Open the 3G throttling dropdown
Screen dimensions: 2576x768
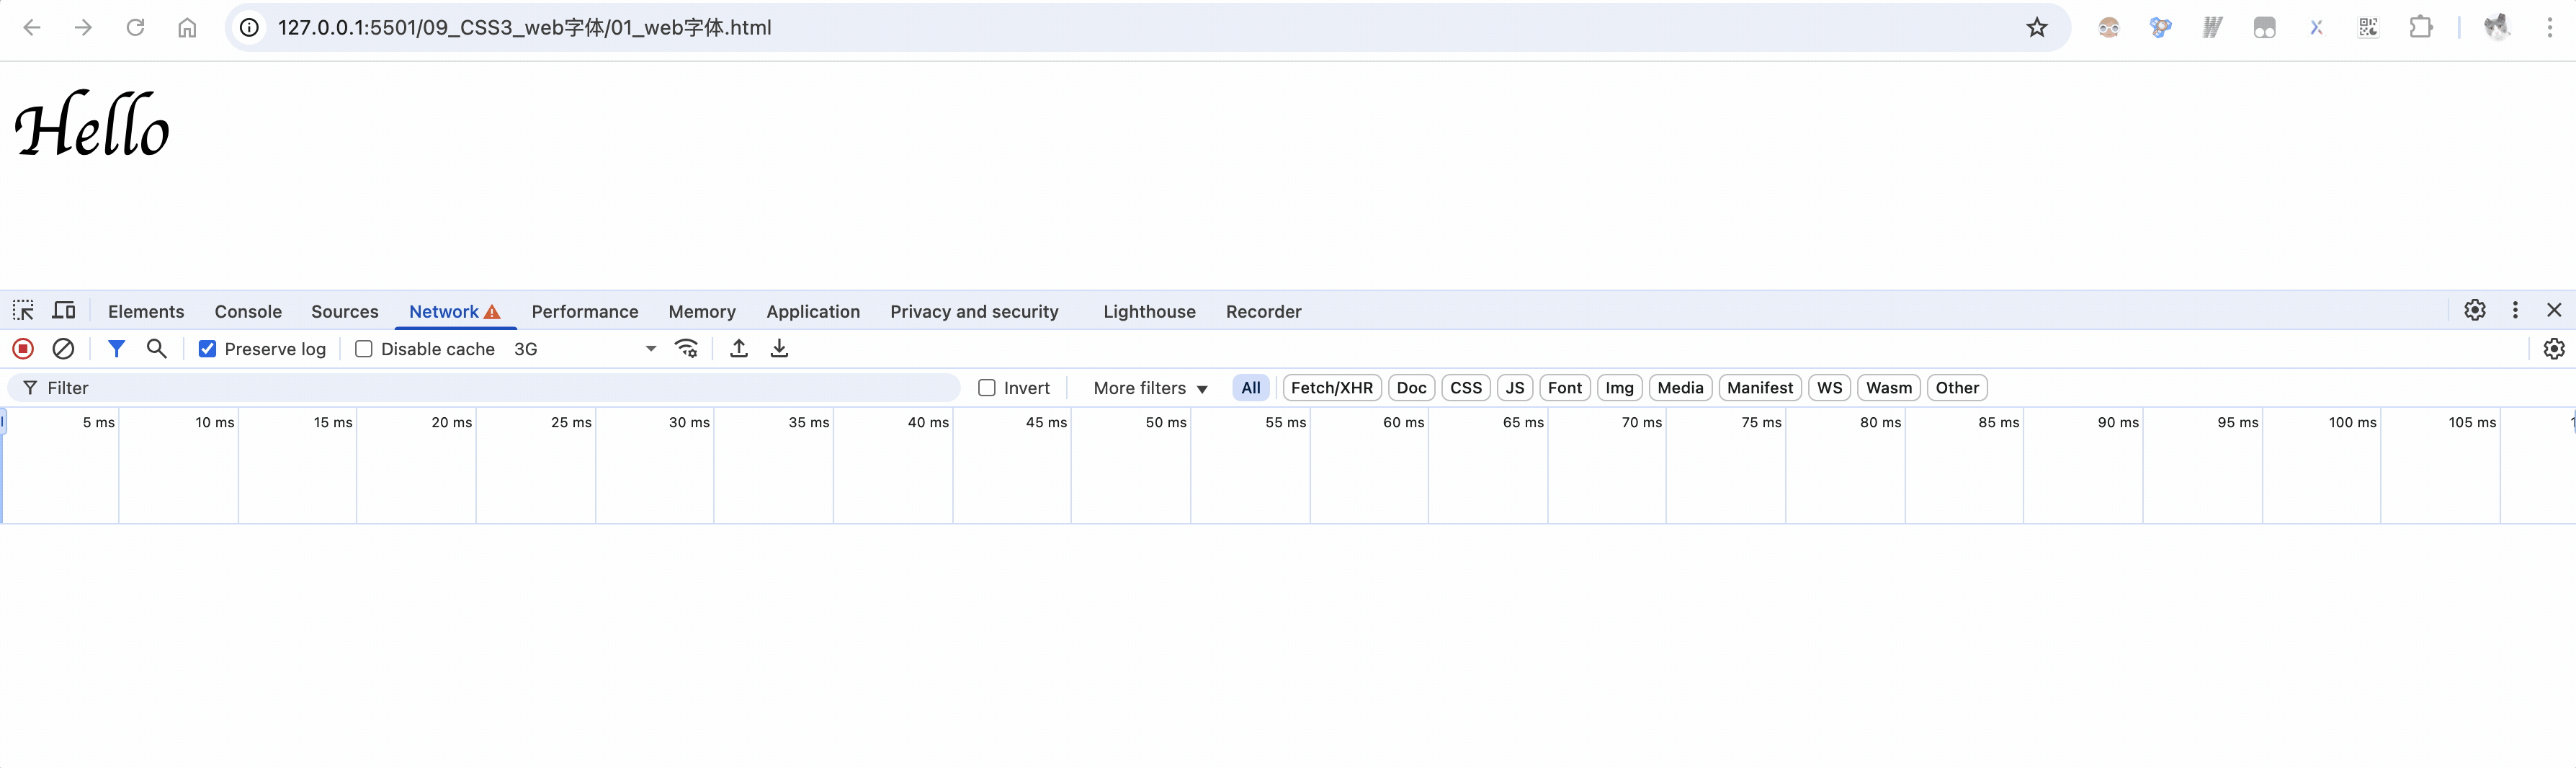point(585,349)
